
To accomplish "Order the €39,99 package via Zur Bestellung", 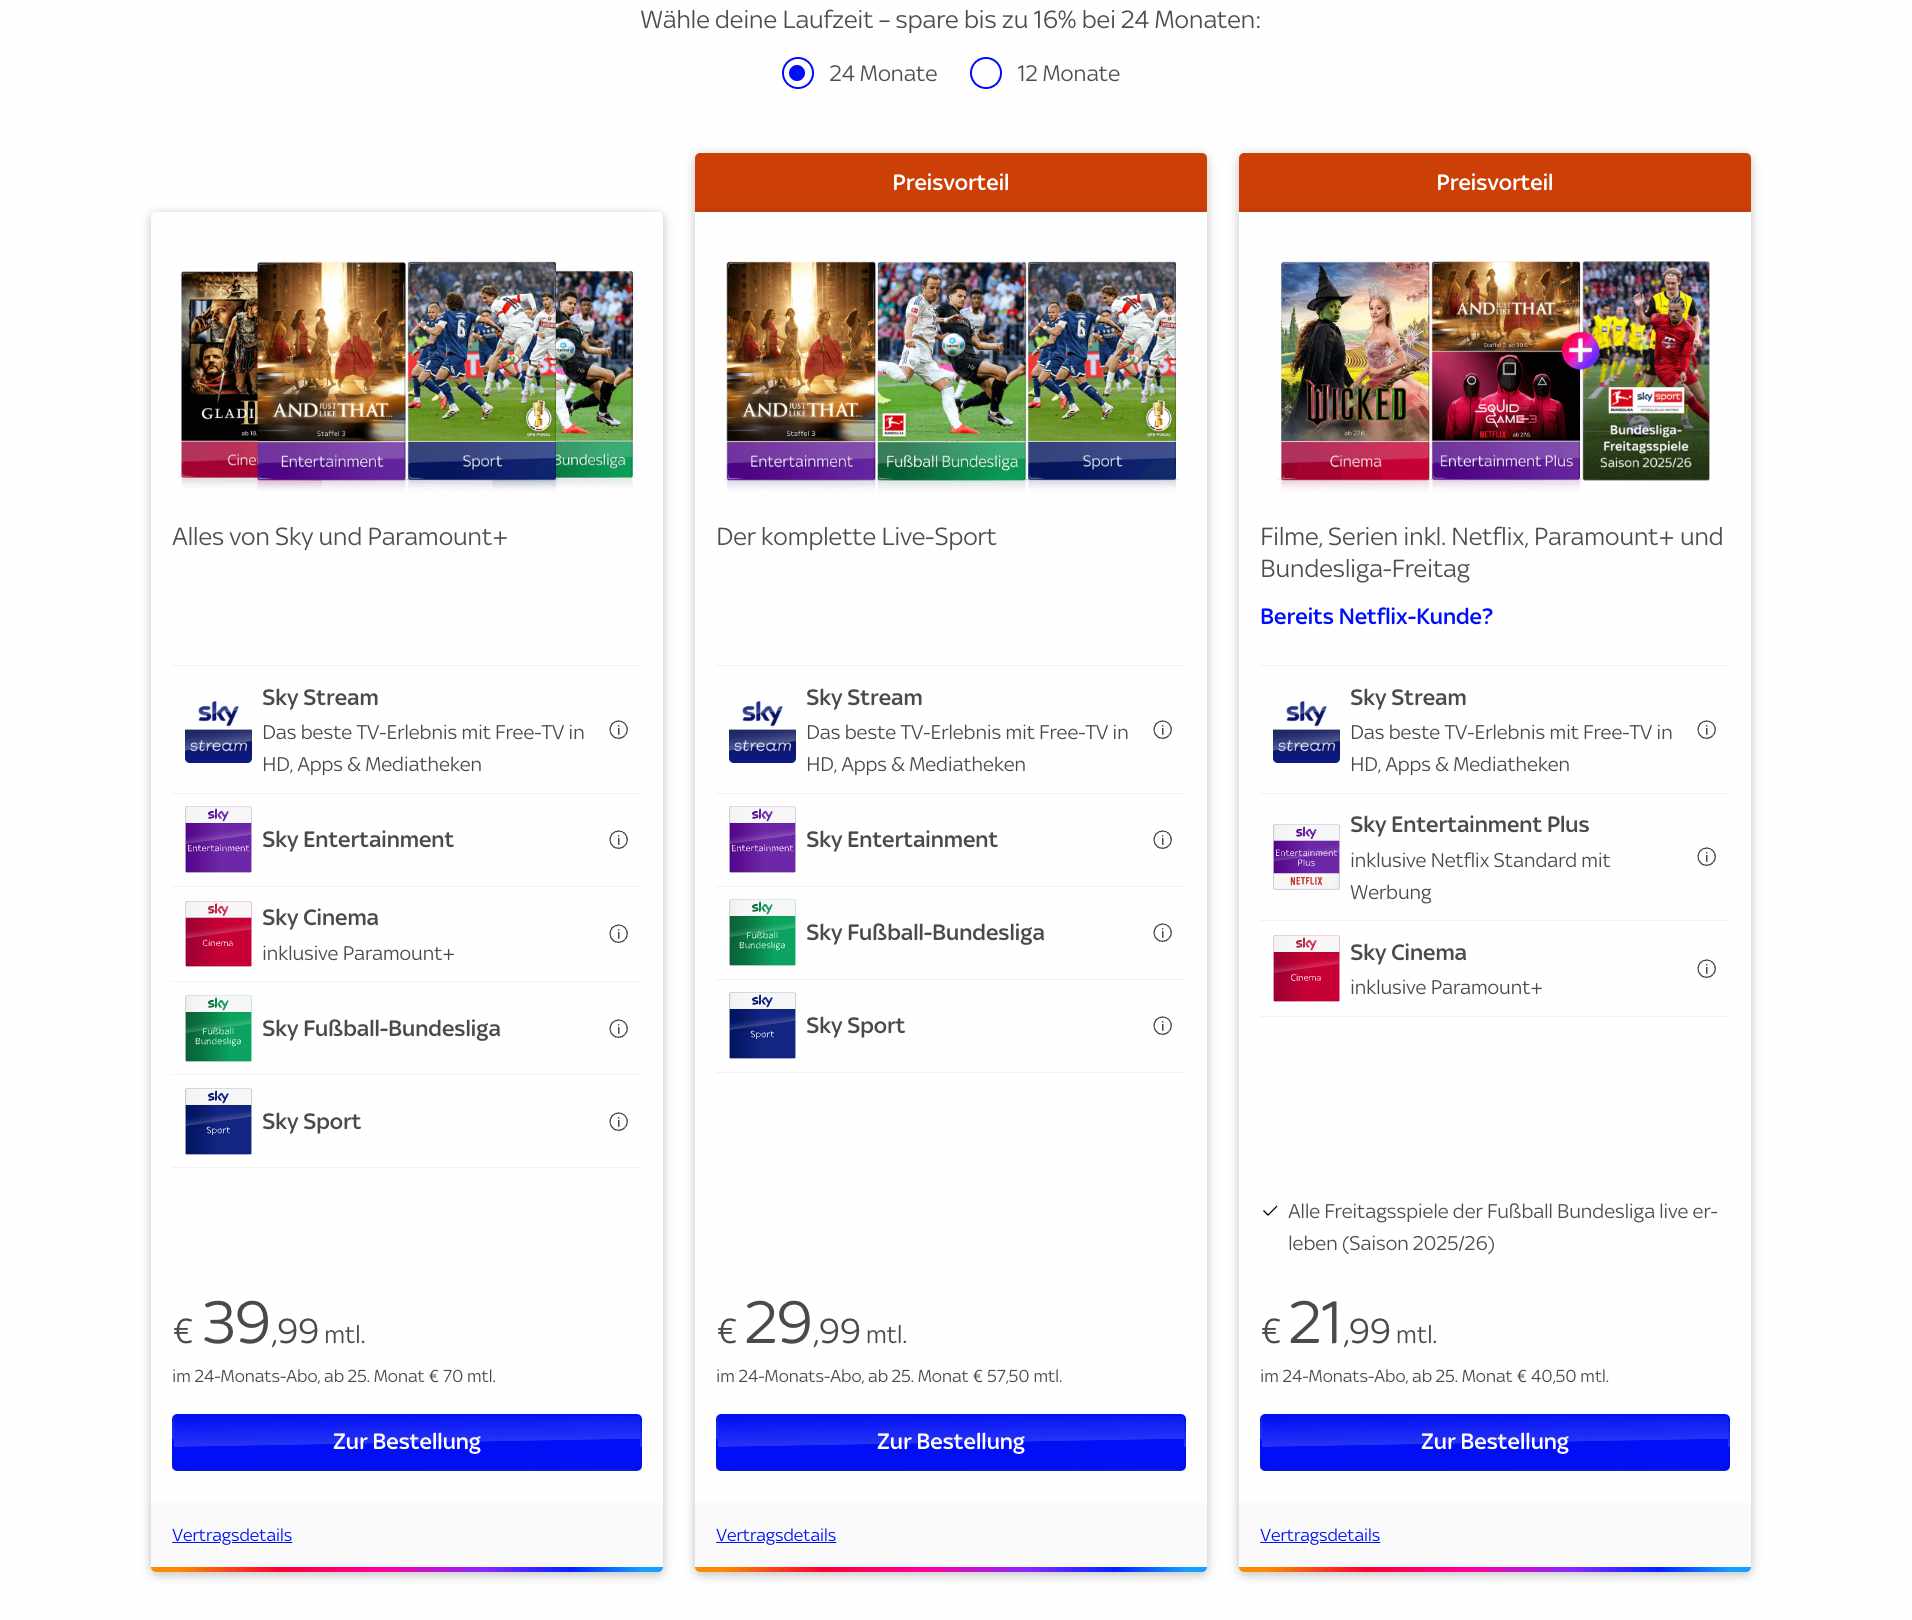I will coord(406,1442).
